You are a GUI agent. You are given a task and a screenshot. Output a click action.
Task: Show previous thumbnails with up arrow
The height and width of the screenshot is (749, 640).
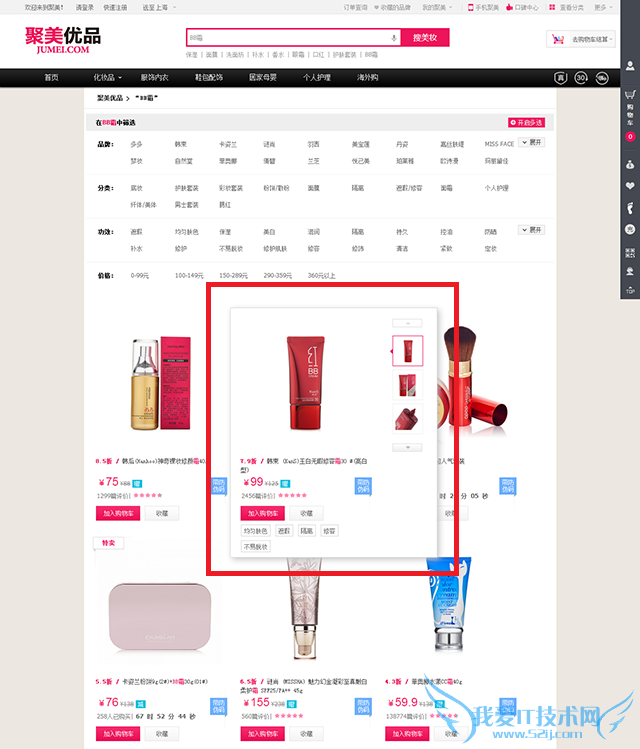click(x=407, y=323)
